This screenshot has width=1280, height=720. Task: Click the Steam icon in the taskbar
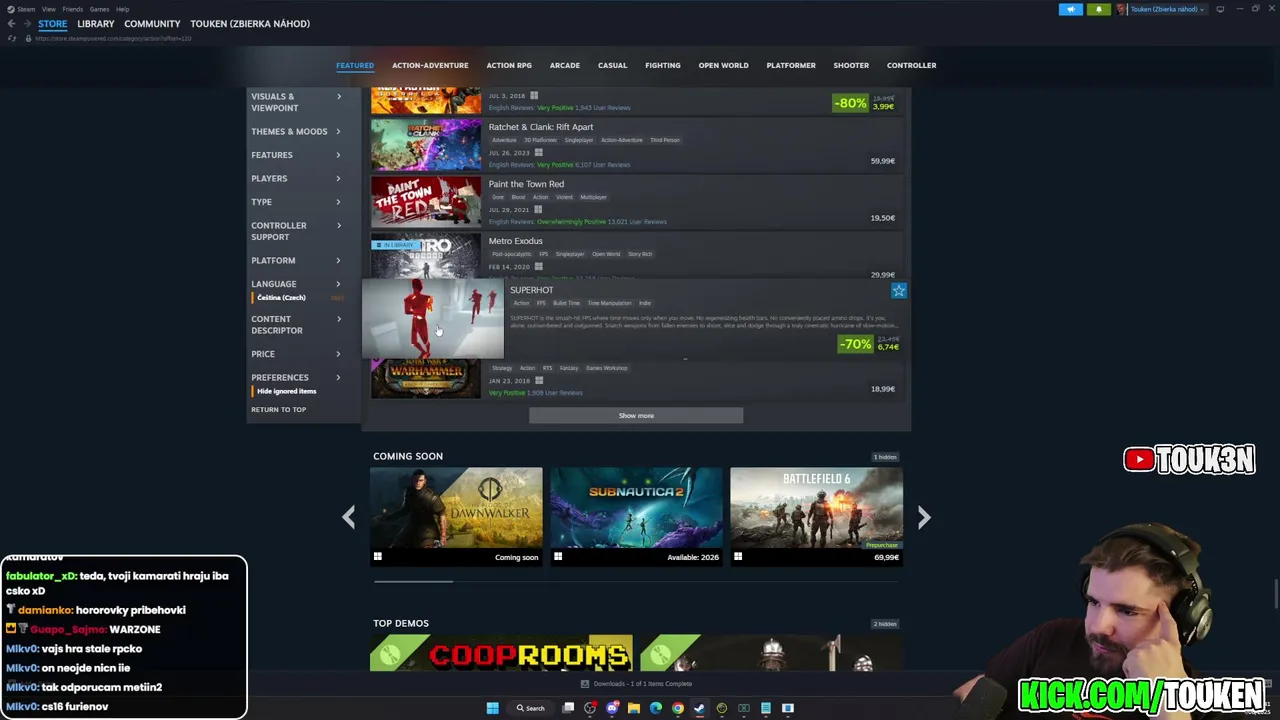pyautogui.click(x=699, y=708)
